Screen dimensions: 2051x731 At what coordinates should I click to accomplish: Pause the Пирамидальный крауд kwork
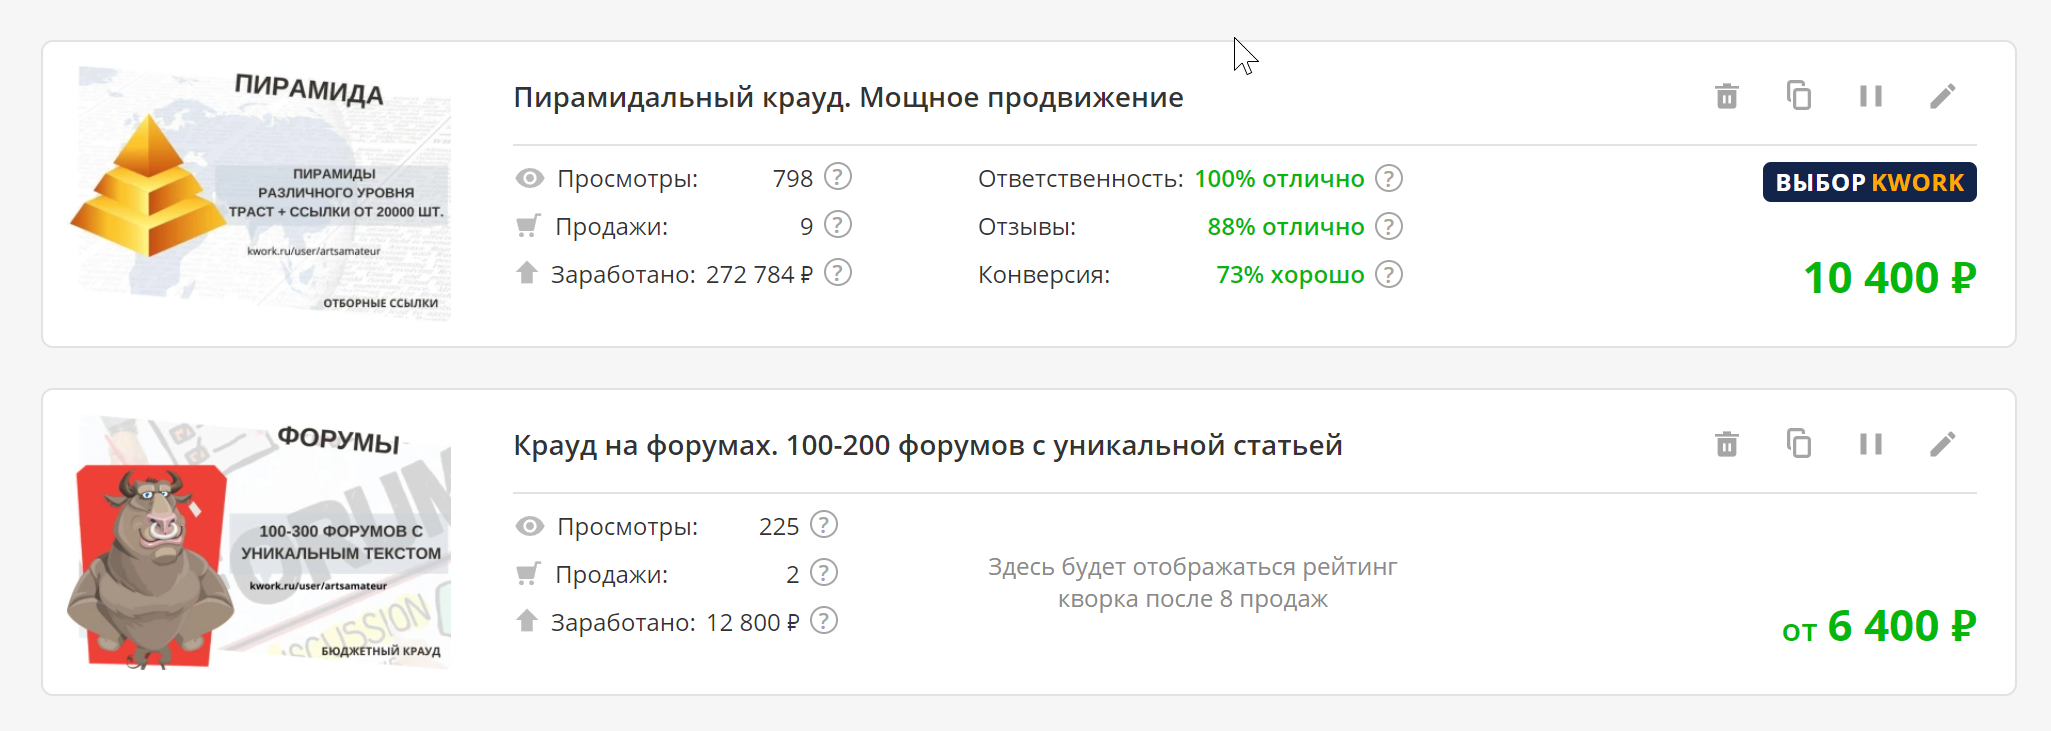(1870, 97)
